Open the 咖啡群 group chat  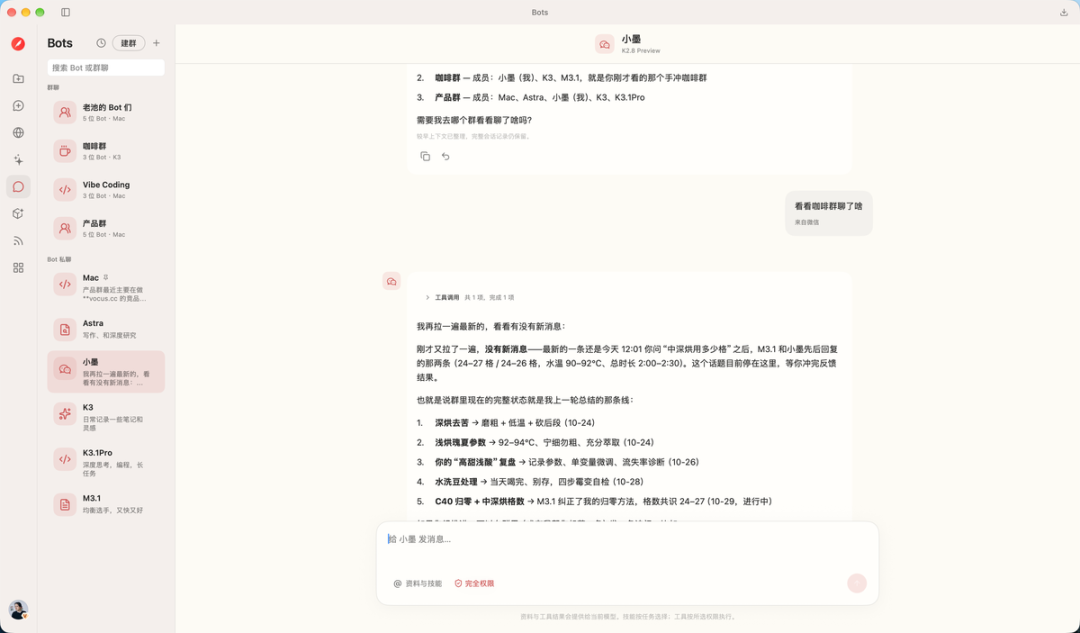pos(106,151)
